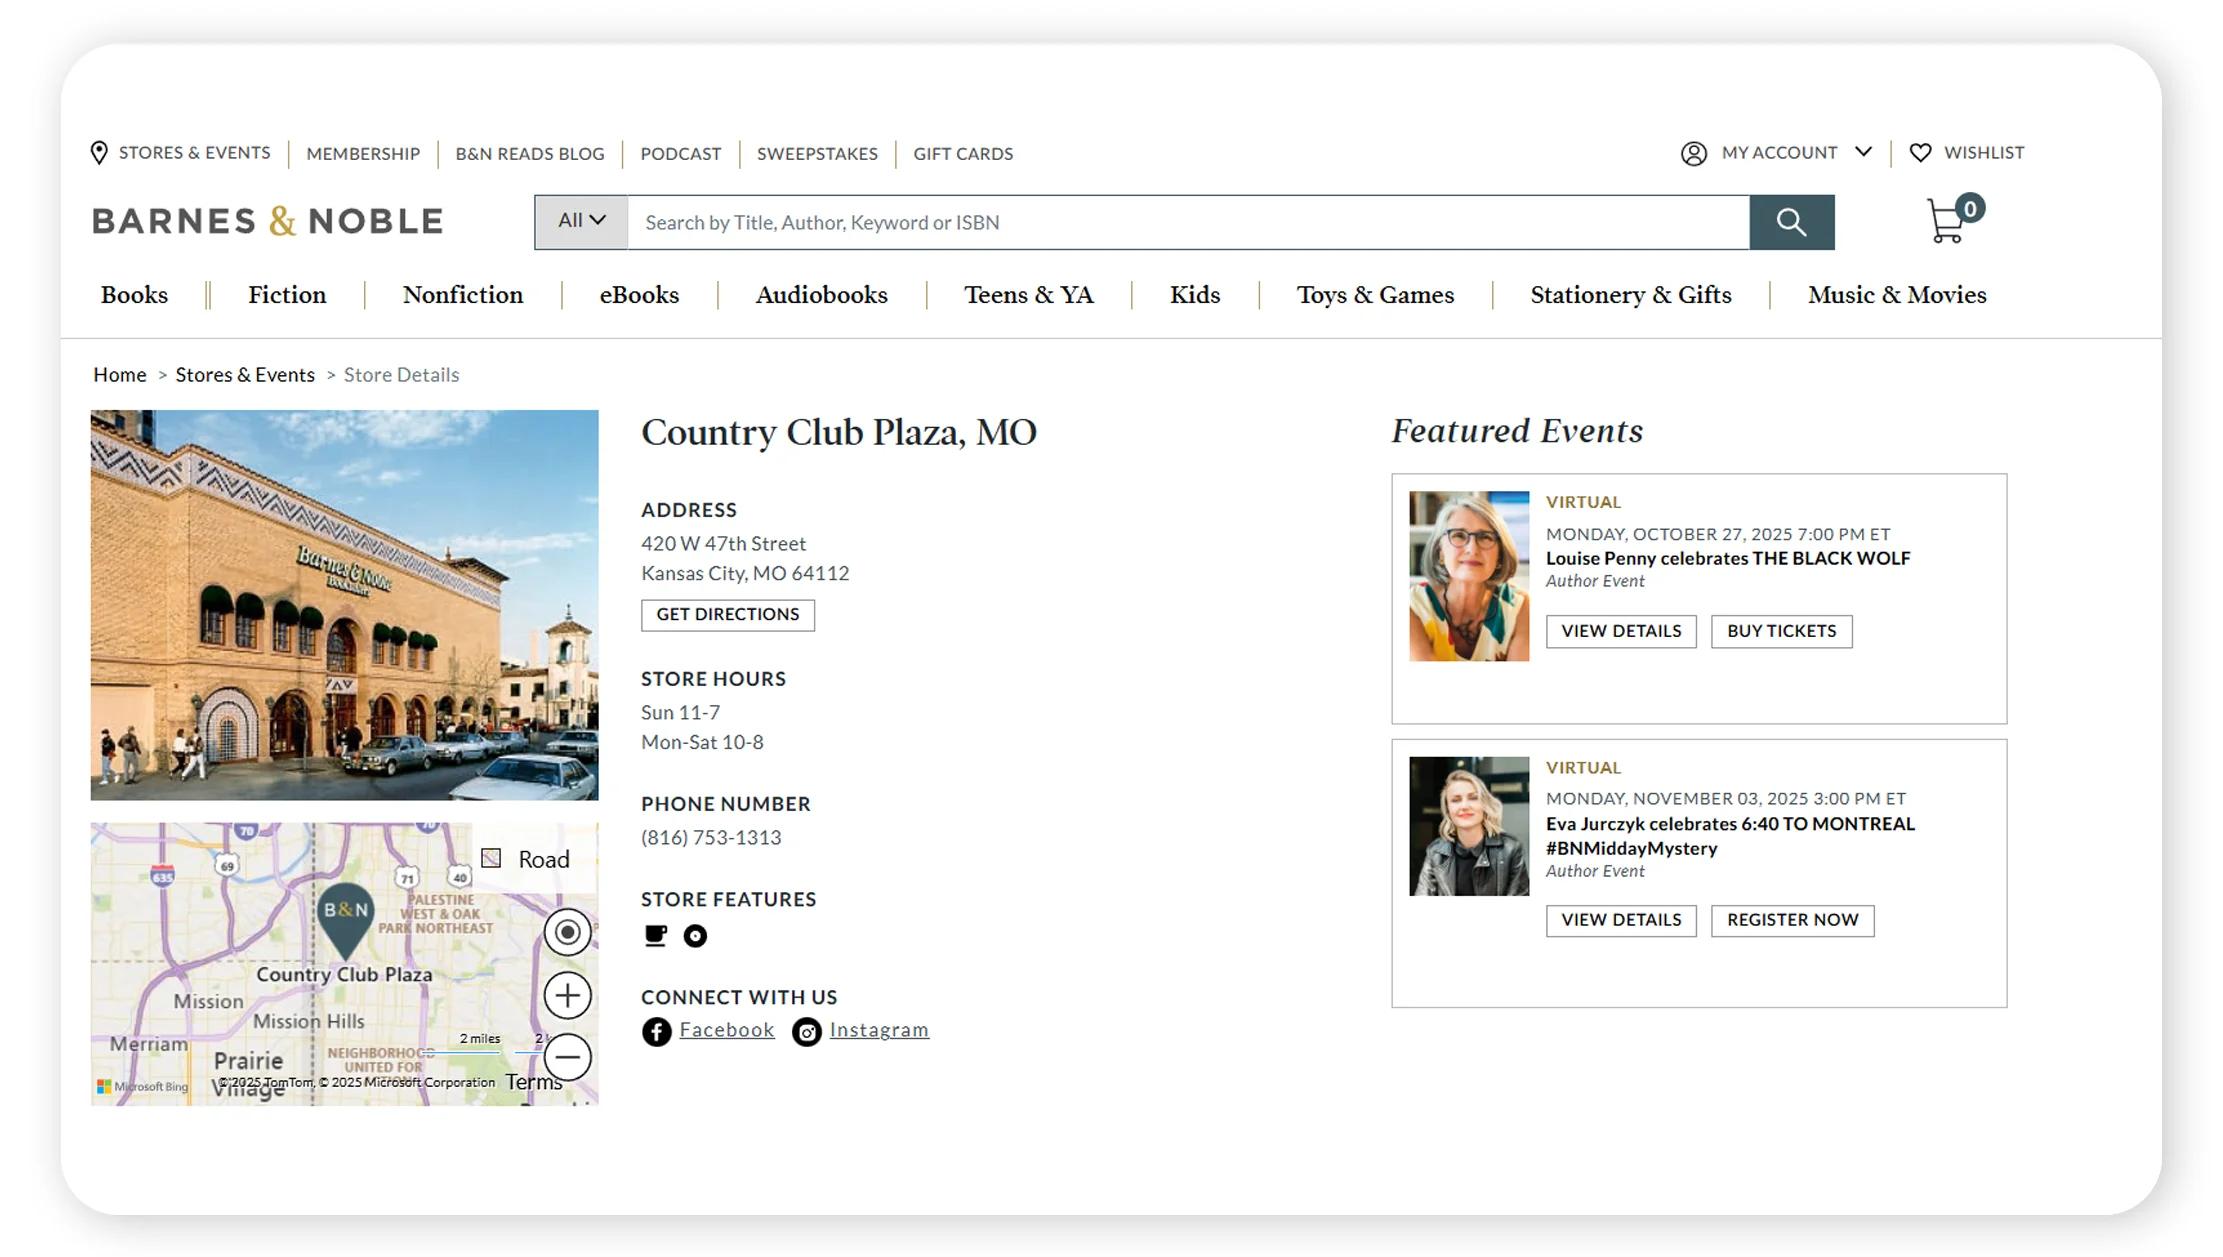Buy tickets for the Louise Penny event
The width and height of the screenshot is (2223, 1257).
point(1781,631)
